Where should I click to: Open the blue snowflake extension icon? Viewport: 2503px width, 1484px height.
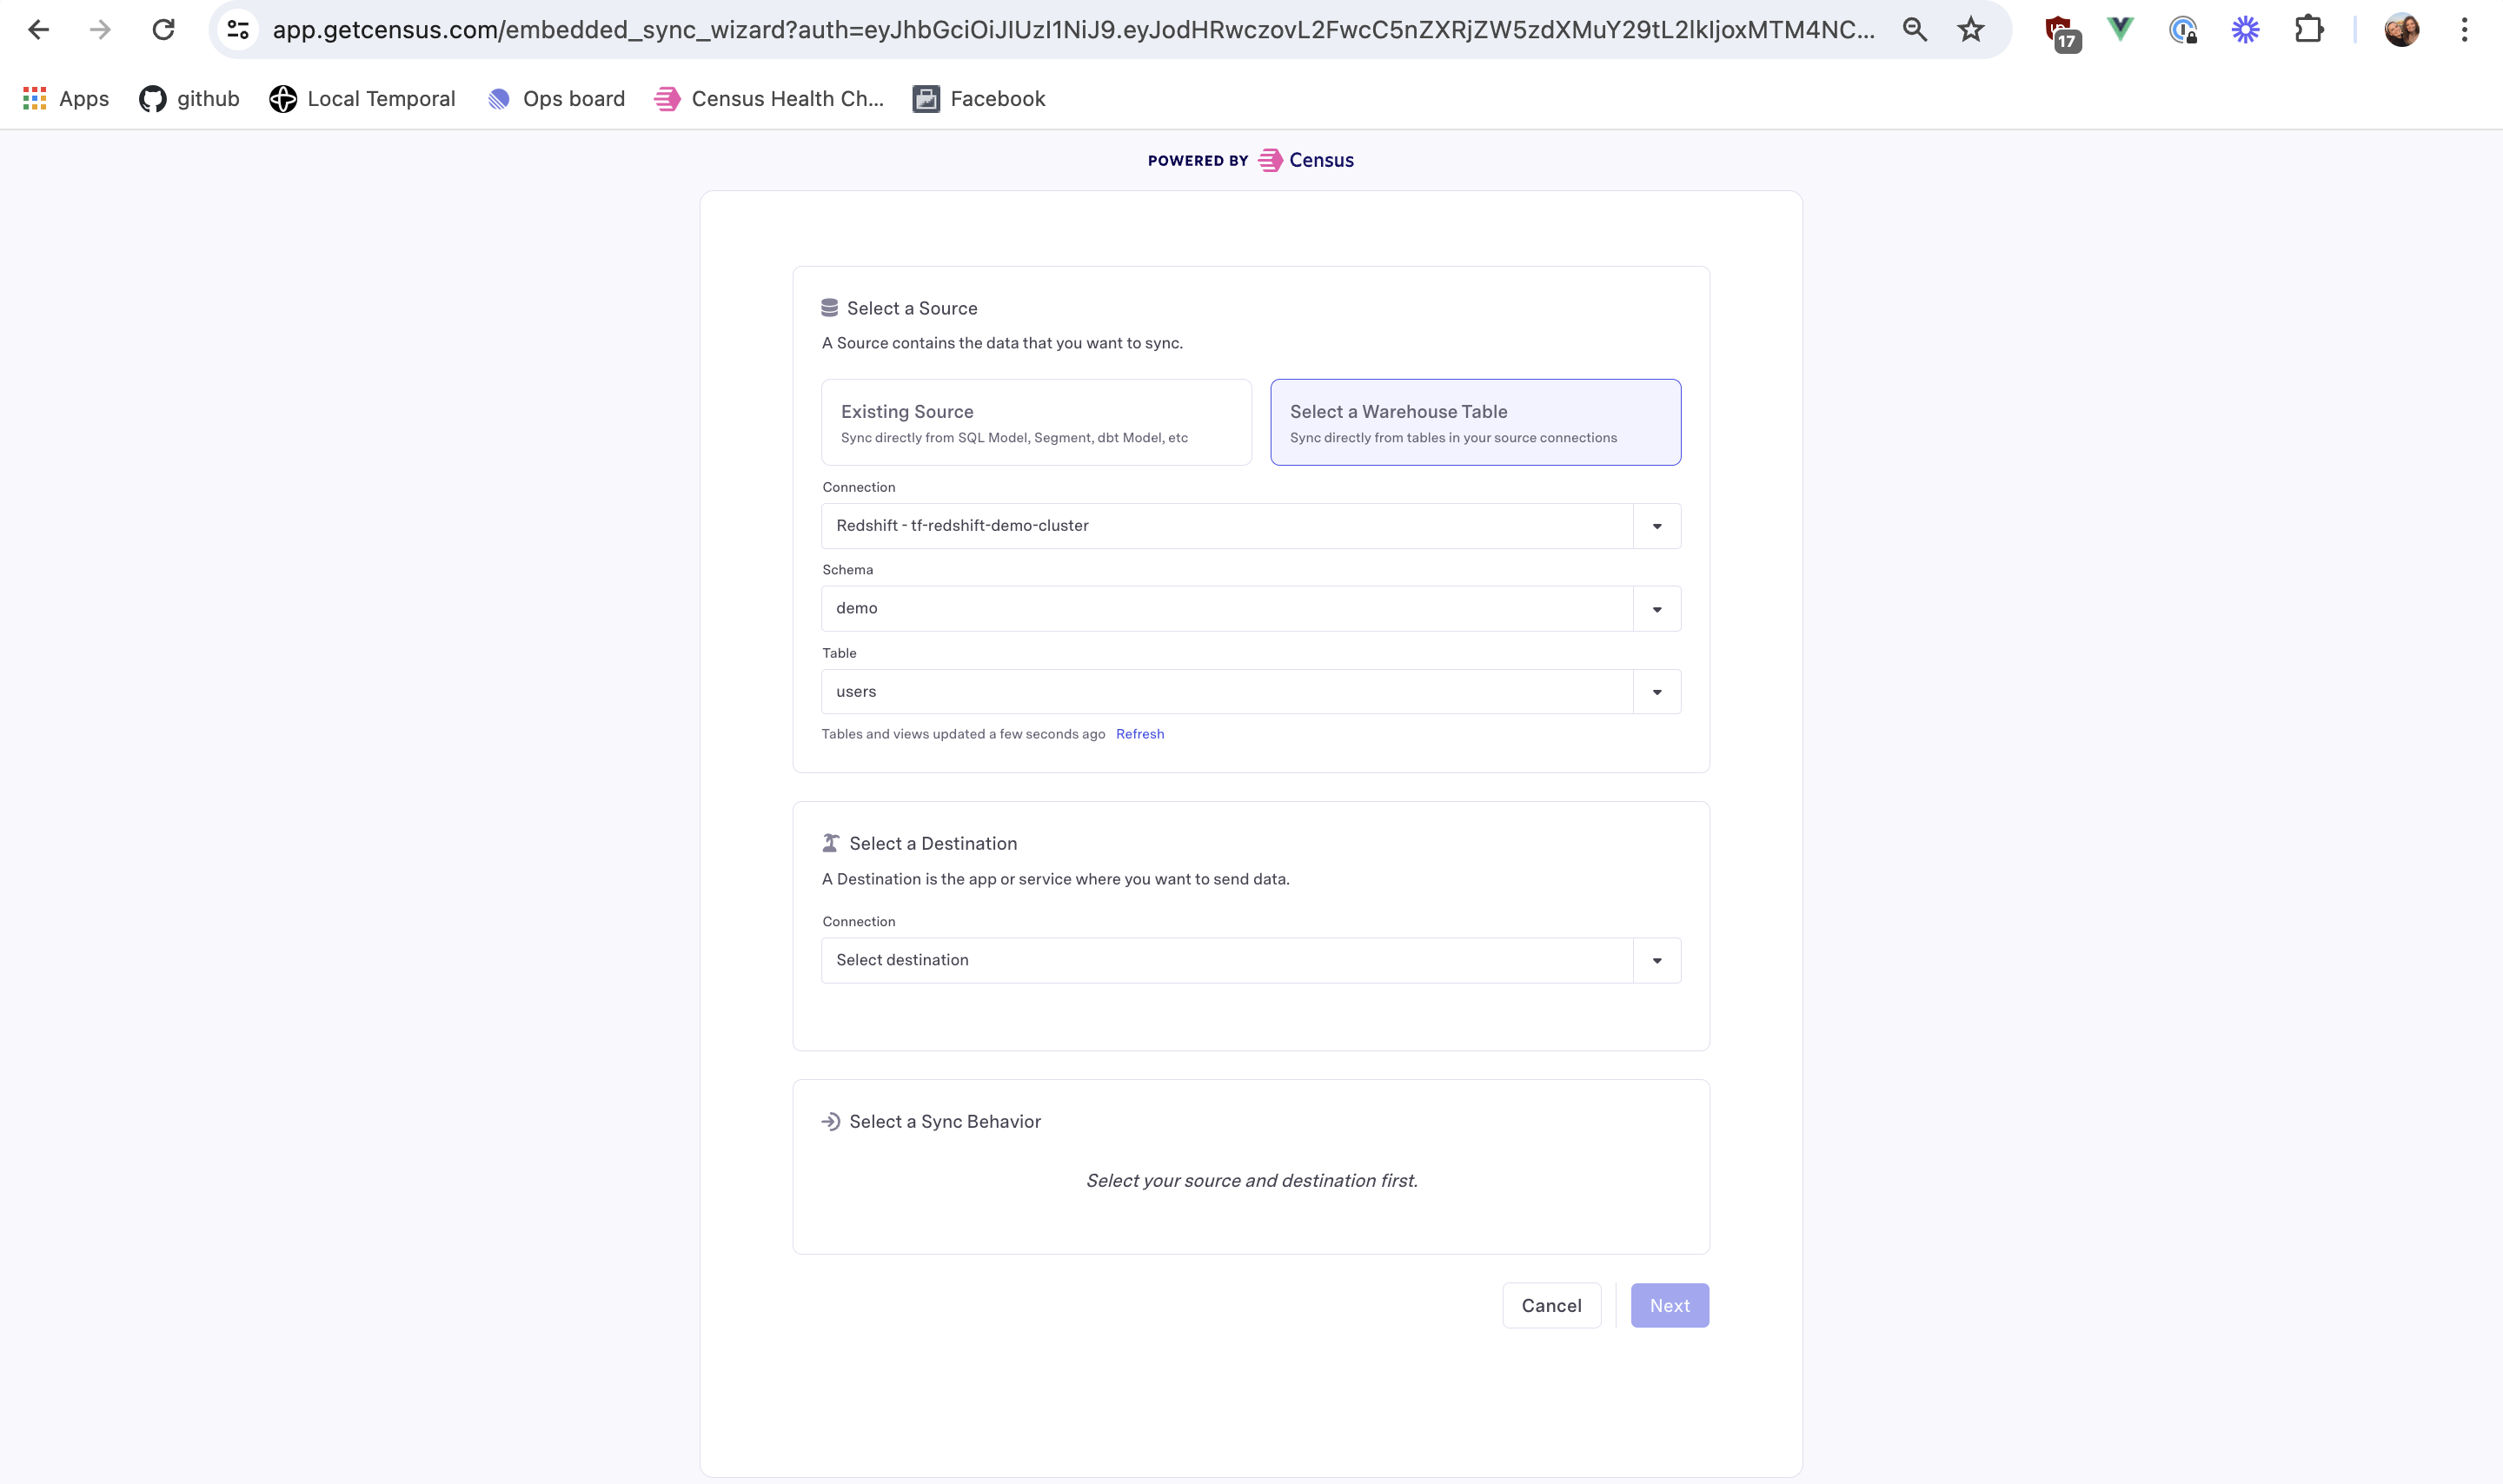pos(2245,30)
